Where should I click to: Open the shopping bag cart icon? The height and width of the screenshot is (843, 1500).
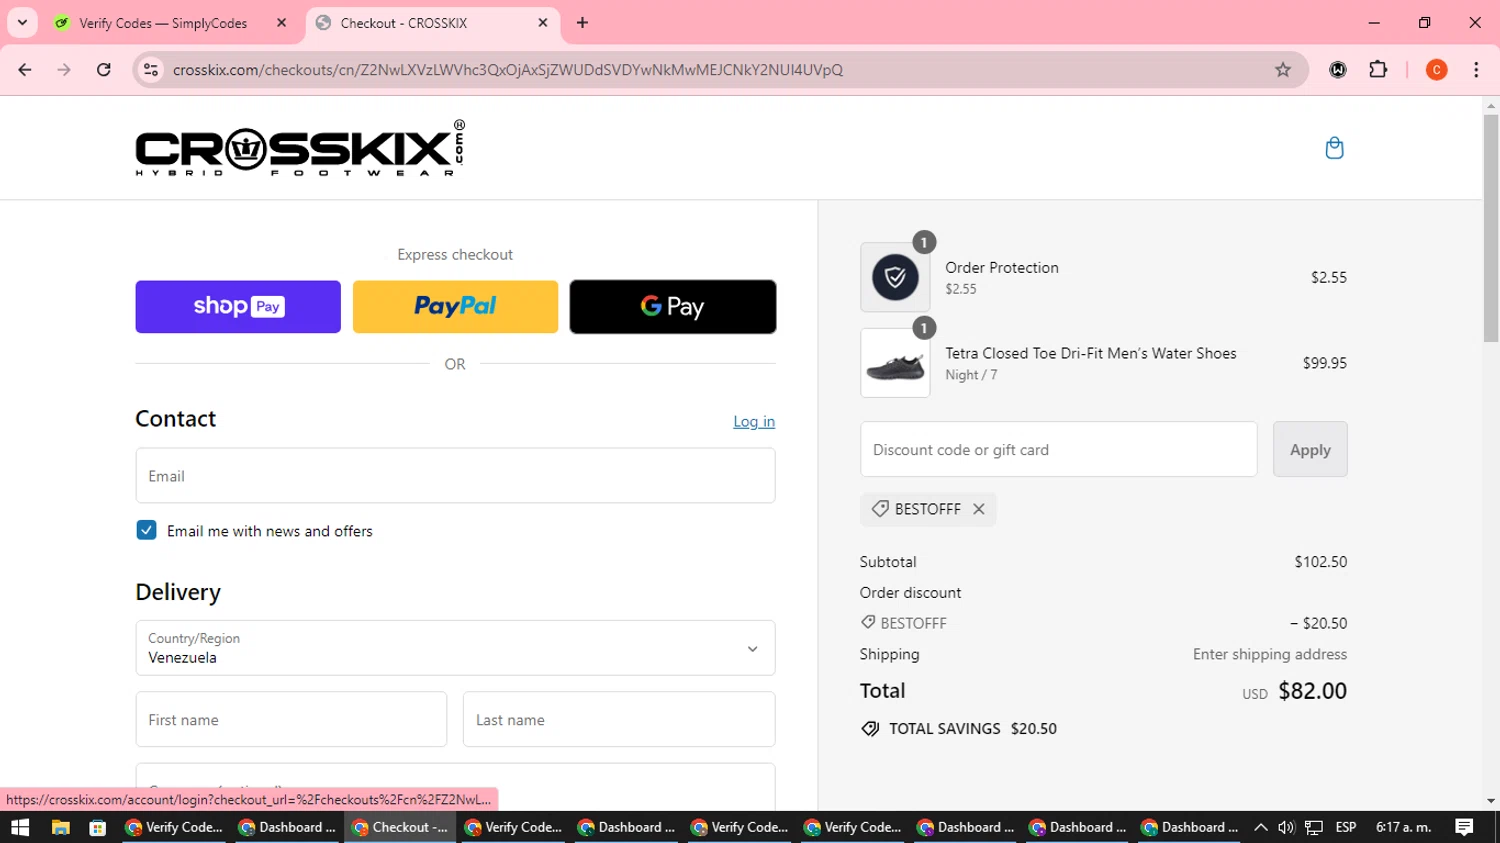tap(1334, 148)
